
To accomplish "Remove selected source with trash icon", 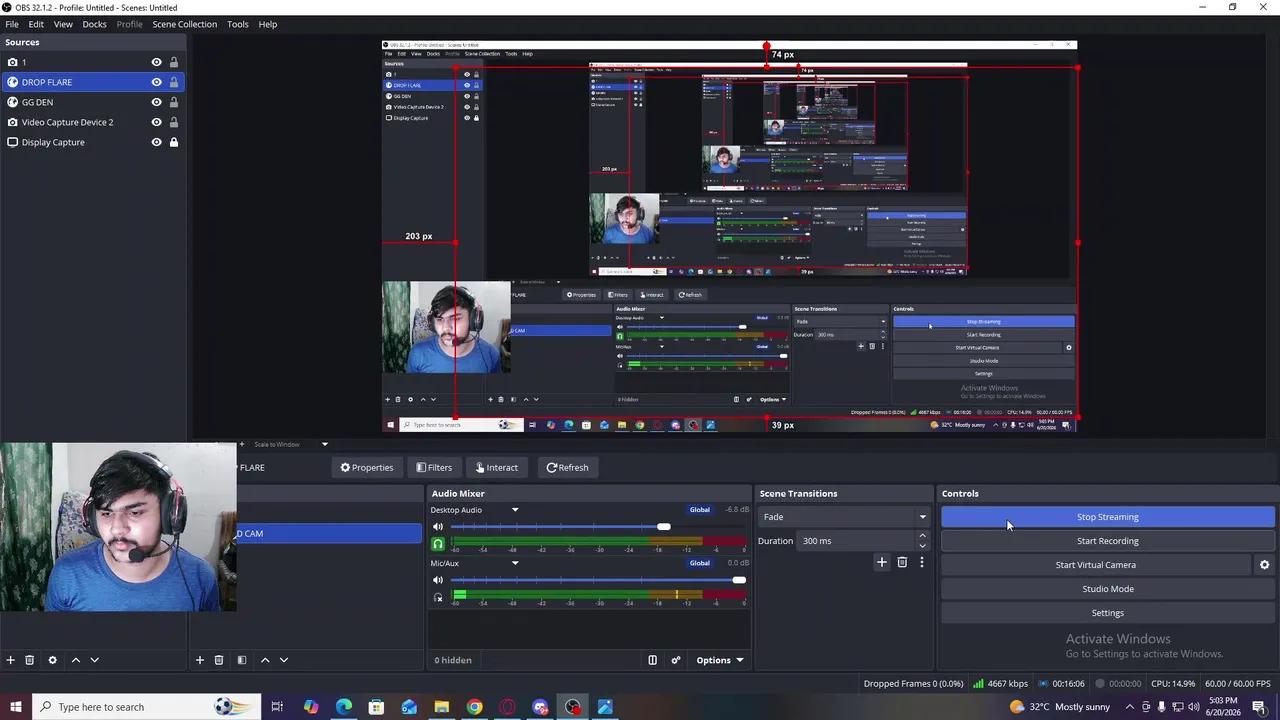I will click(x=29, y=660).
